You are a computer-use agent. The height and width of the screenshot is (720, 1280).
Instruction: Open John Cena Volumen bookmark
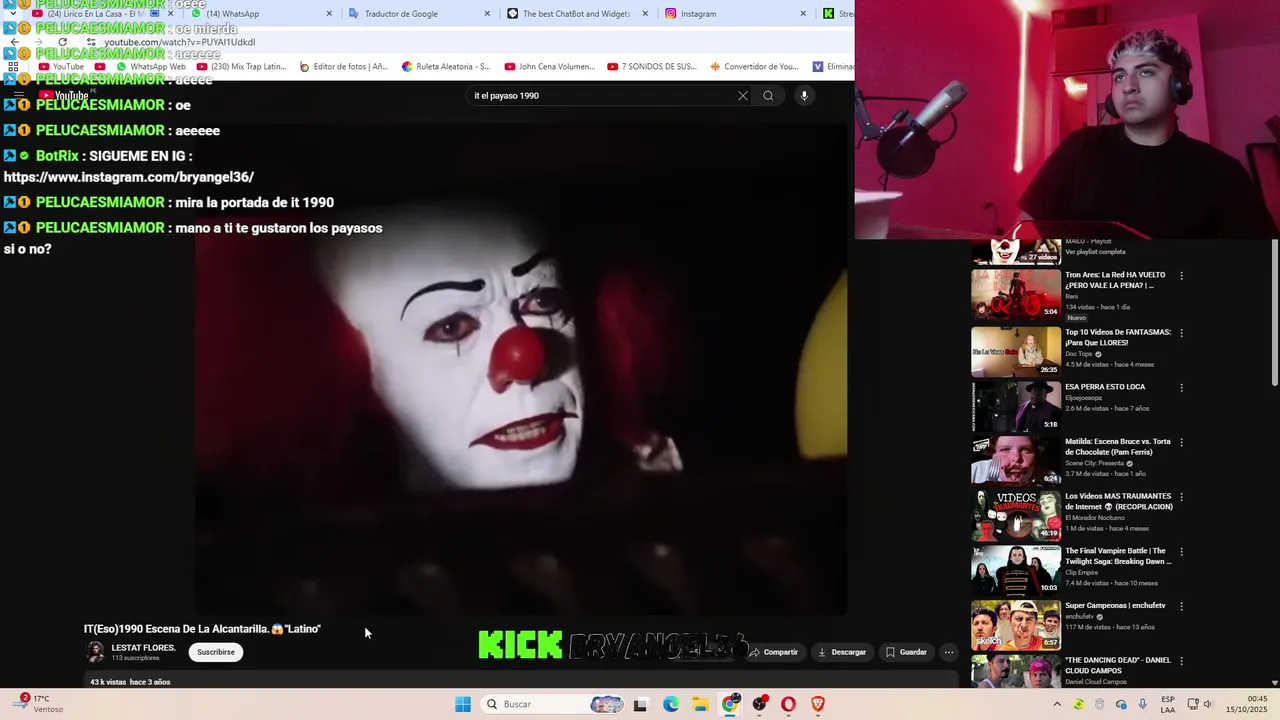(549, 67)
